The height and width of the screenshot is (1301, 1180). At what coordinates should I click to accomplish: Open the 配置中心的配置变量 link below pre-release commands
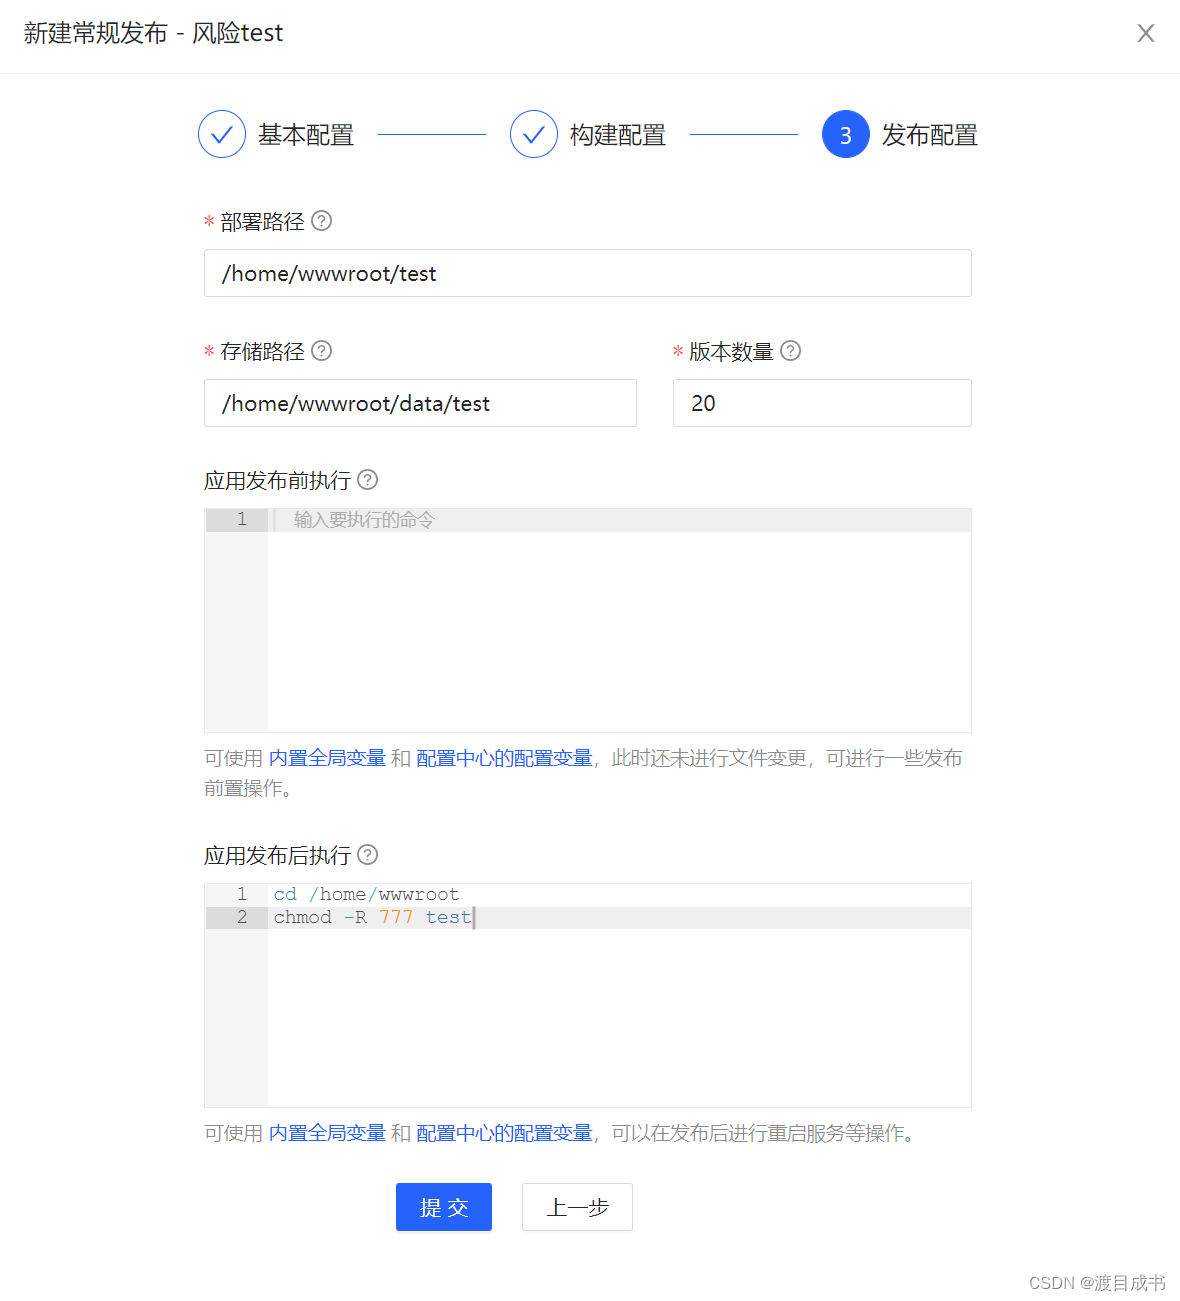[504, 758]
